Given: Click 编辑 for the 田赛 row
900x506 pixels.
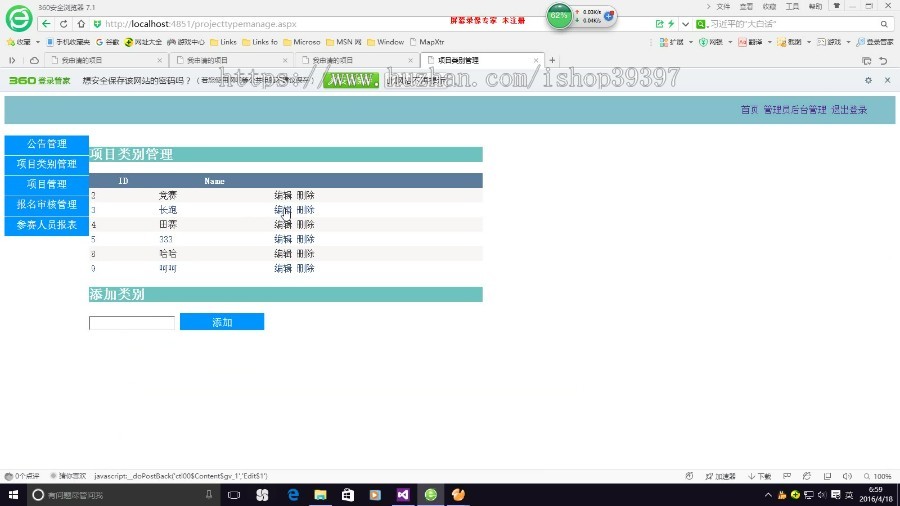Looking at the screenshot, I should point(283,224).
